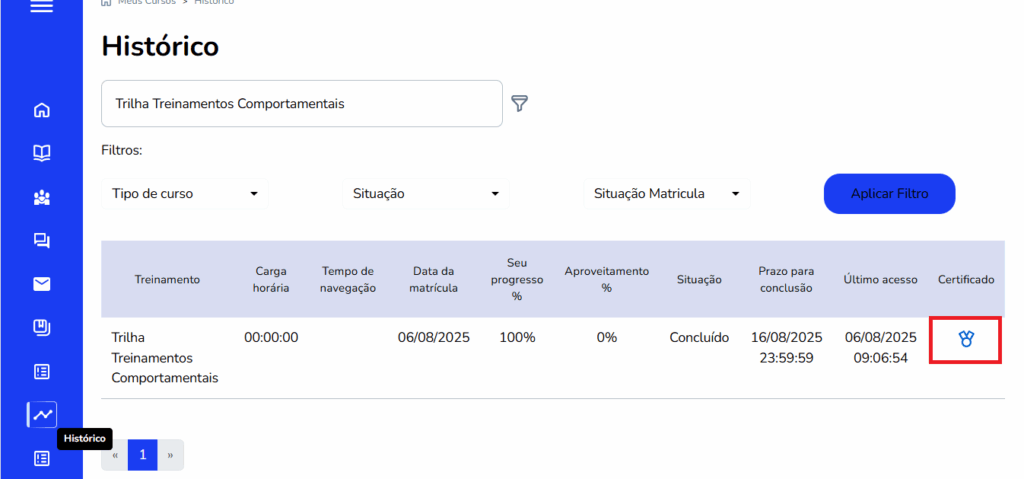The image size is (1024, 479).
Task: Go to previous page with « arrow
Action: [115, 455]
